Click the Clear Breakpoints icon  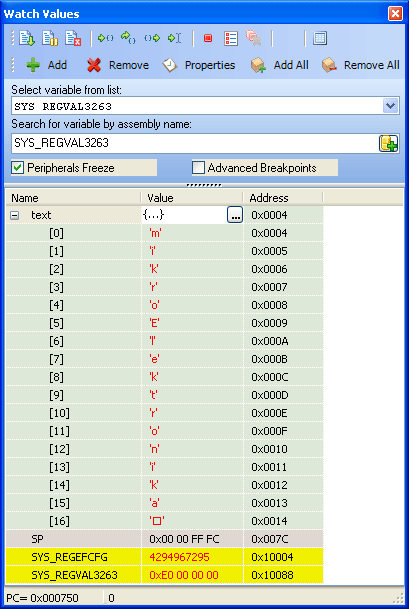254,38
